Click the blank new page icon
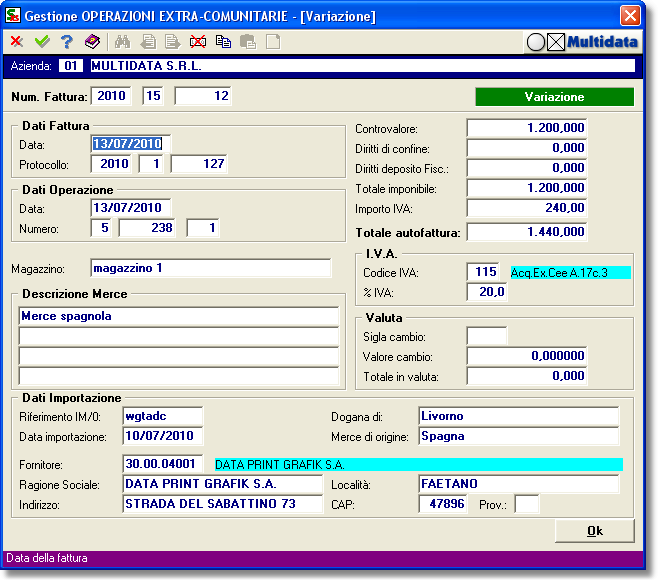658x582 pixels. point(273,42)
